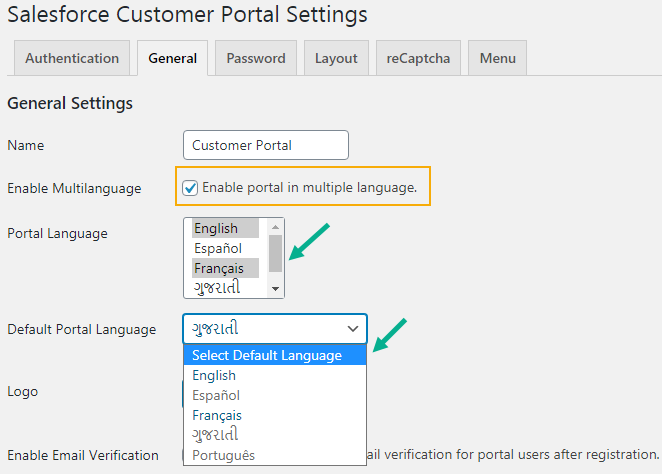Select ગુજરાતી in Portal Language list
Screen dimensions: 662x475
click(x=225, y=288)
